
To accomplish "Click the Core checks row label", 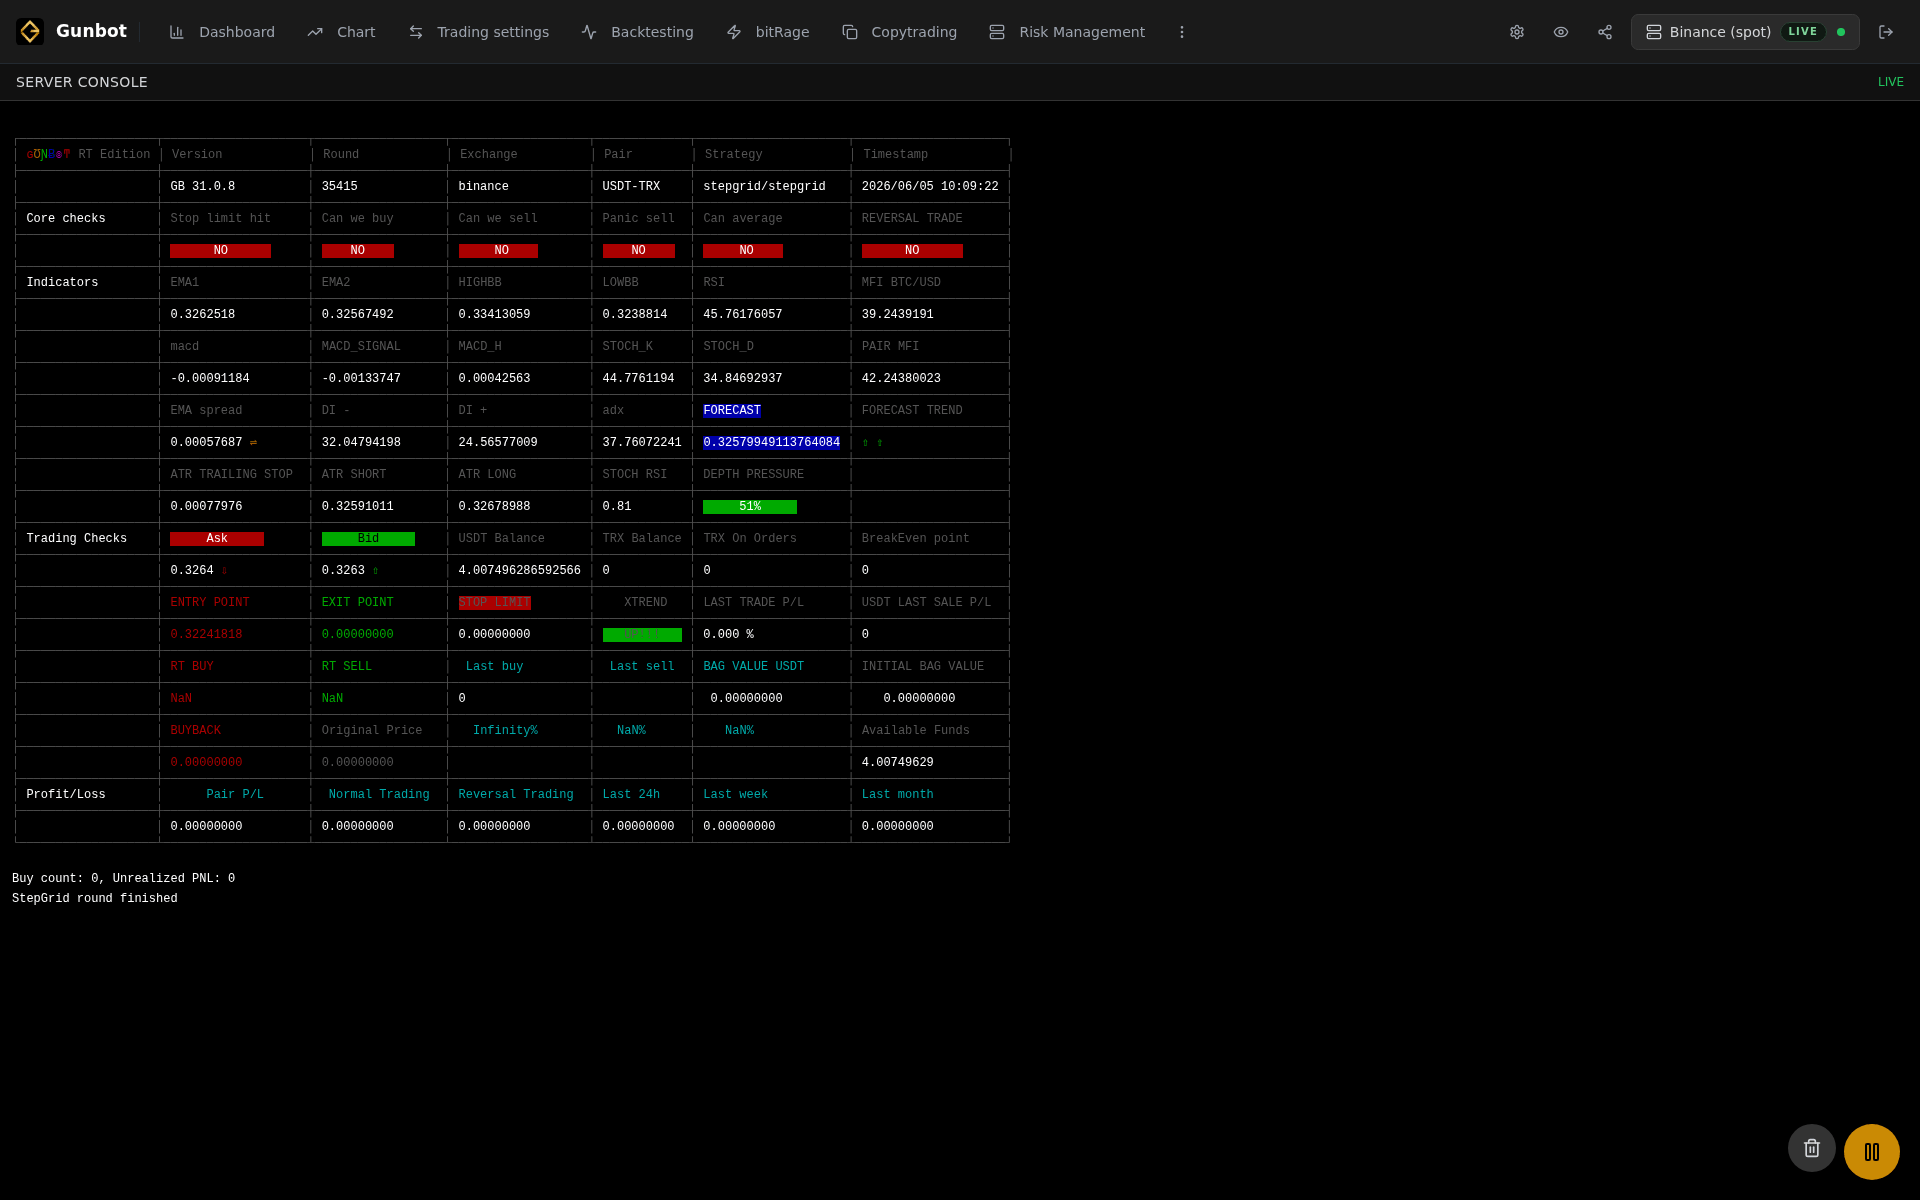I will (66, 219).
